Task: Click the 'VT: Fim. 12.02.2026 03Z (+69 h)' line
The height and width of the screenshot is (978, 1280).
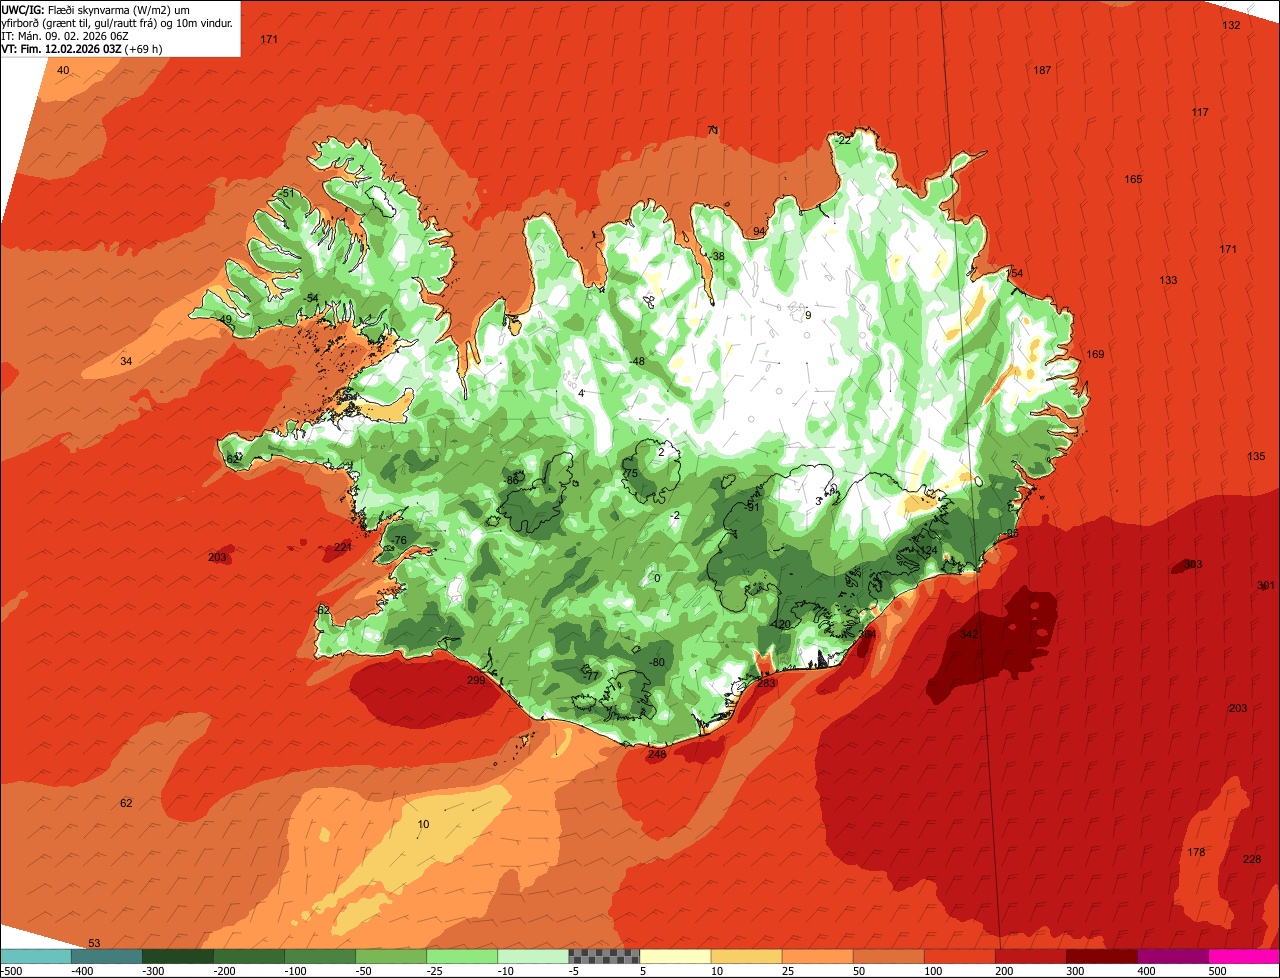Action: pos(82,48)
